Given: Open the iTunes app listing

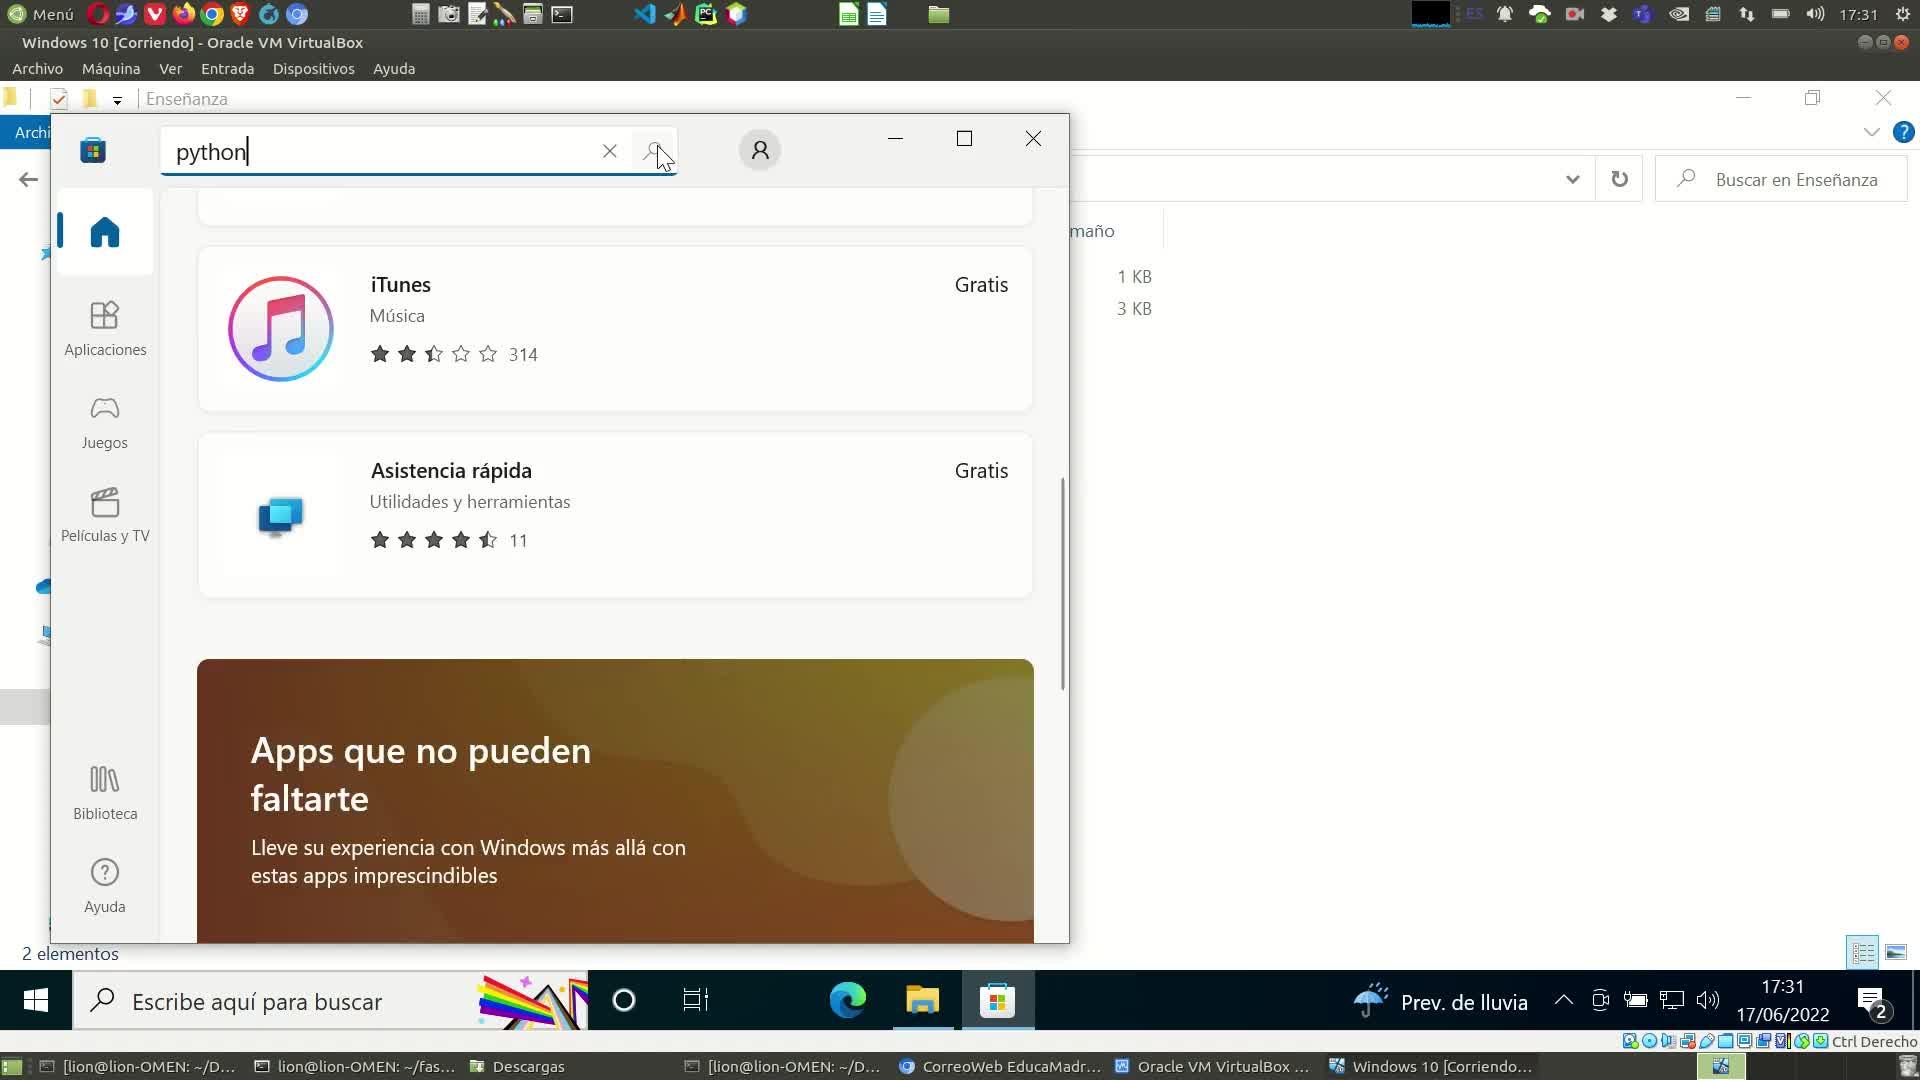Looking at the screenshot, I should pyautogui.click(x=614, y=328).
